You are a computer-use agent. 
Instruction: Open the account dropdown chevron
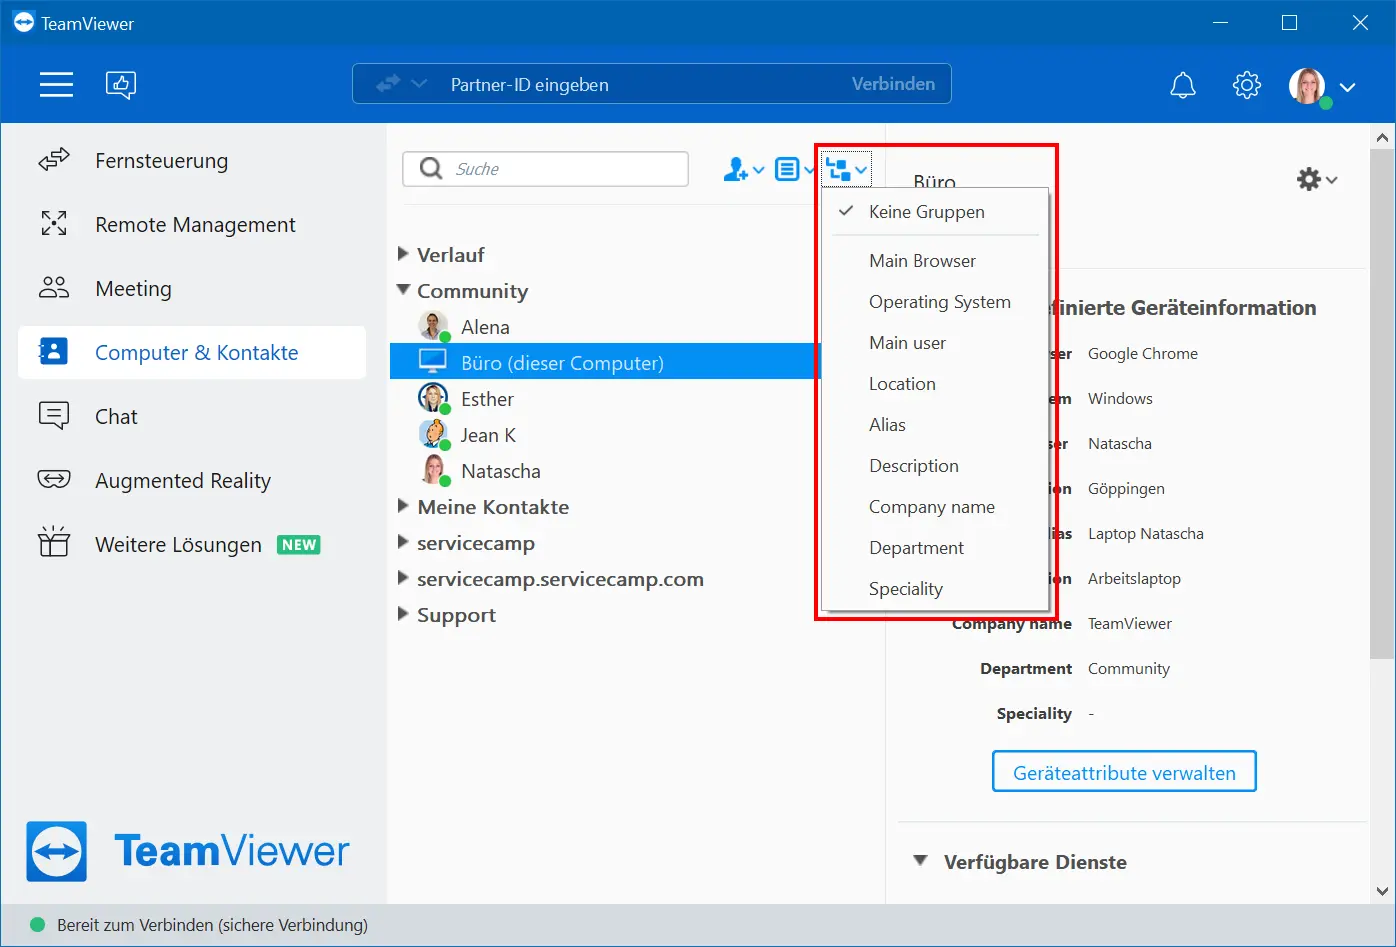[x=1348, y=87]
